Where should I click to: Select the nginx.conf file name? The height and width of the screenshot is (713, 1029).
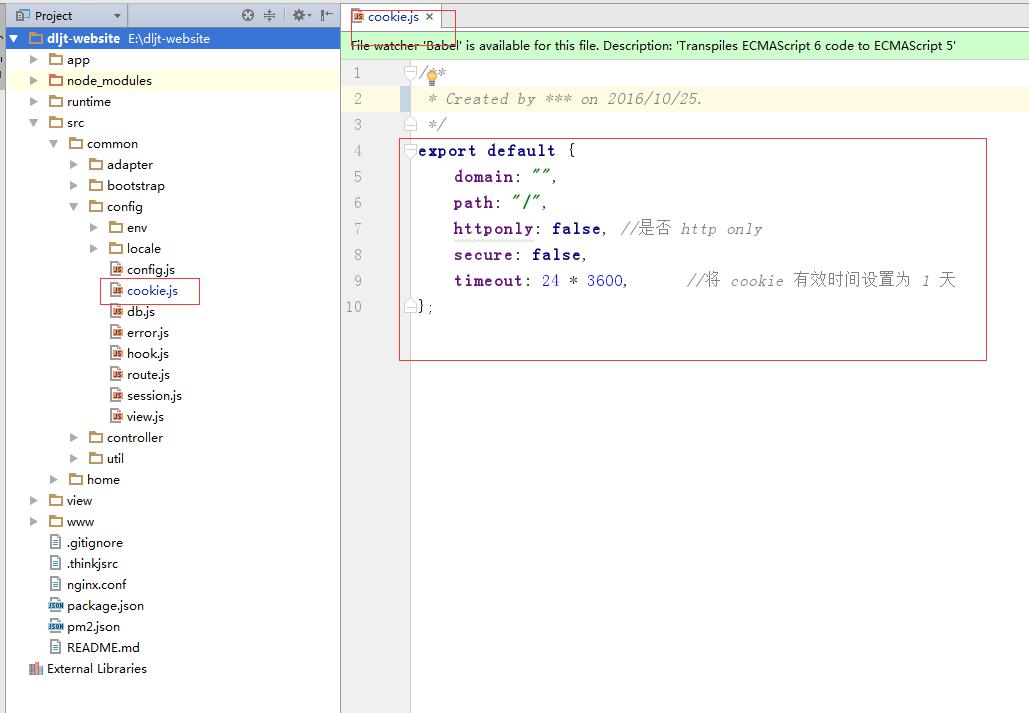(x=96, y=584)
